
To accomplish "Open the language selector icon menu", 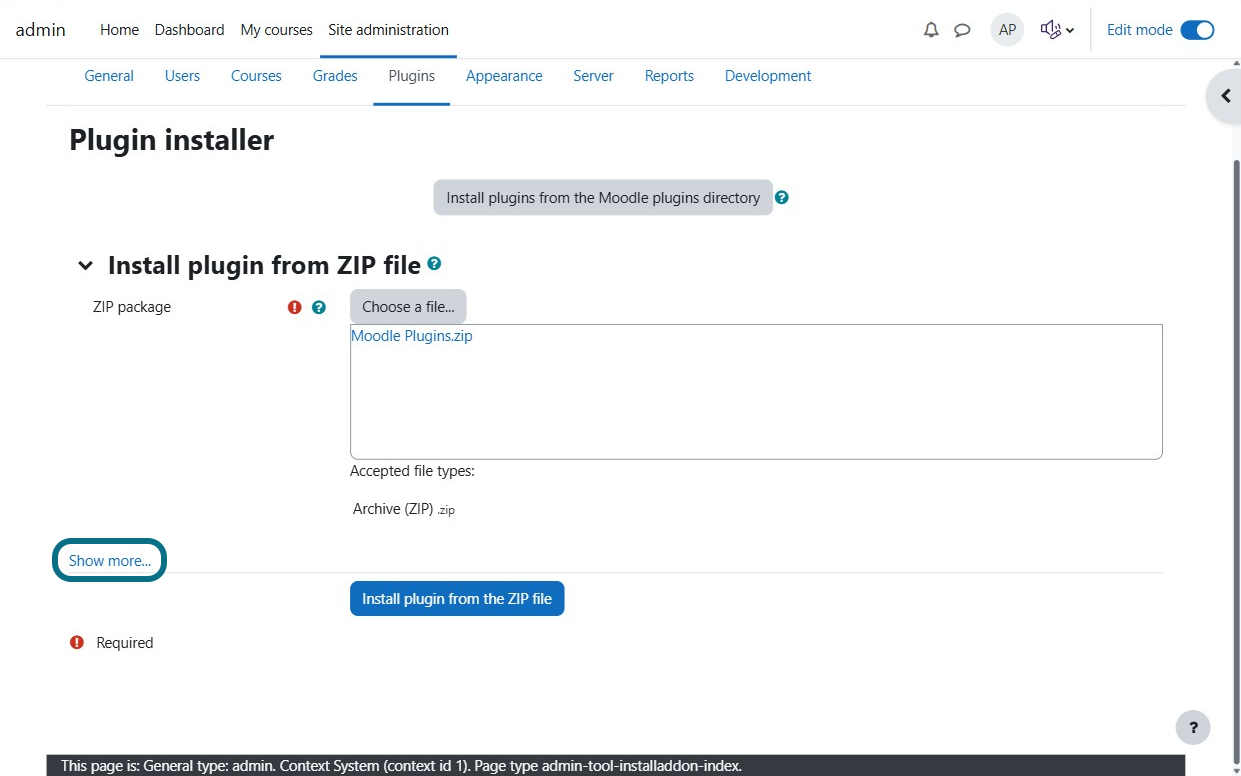I will click(x=1057, y=30).
